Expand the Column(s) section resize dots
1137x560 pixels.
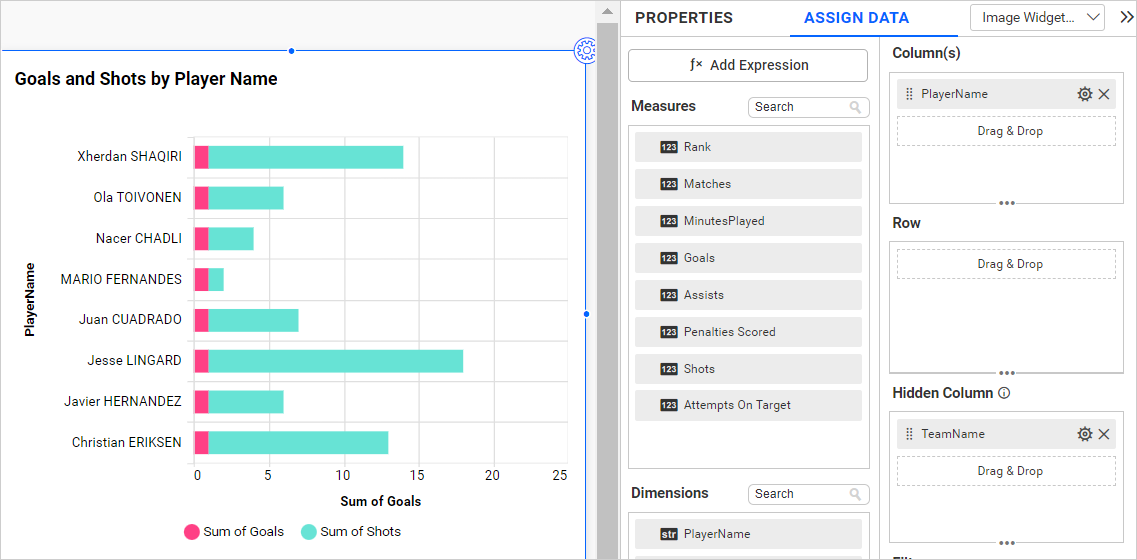pyautogui.click(x=1006, y=203)
